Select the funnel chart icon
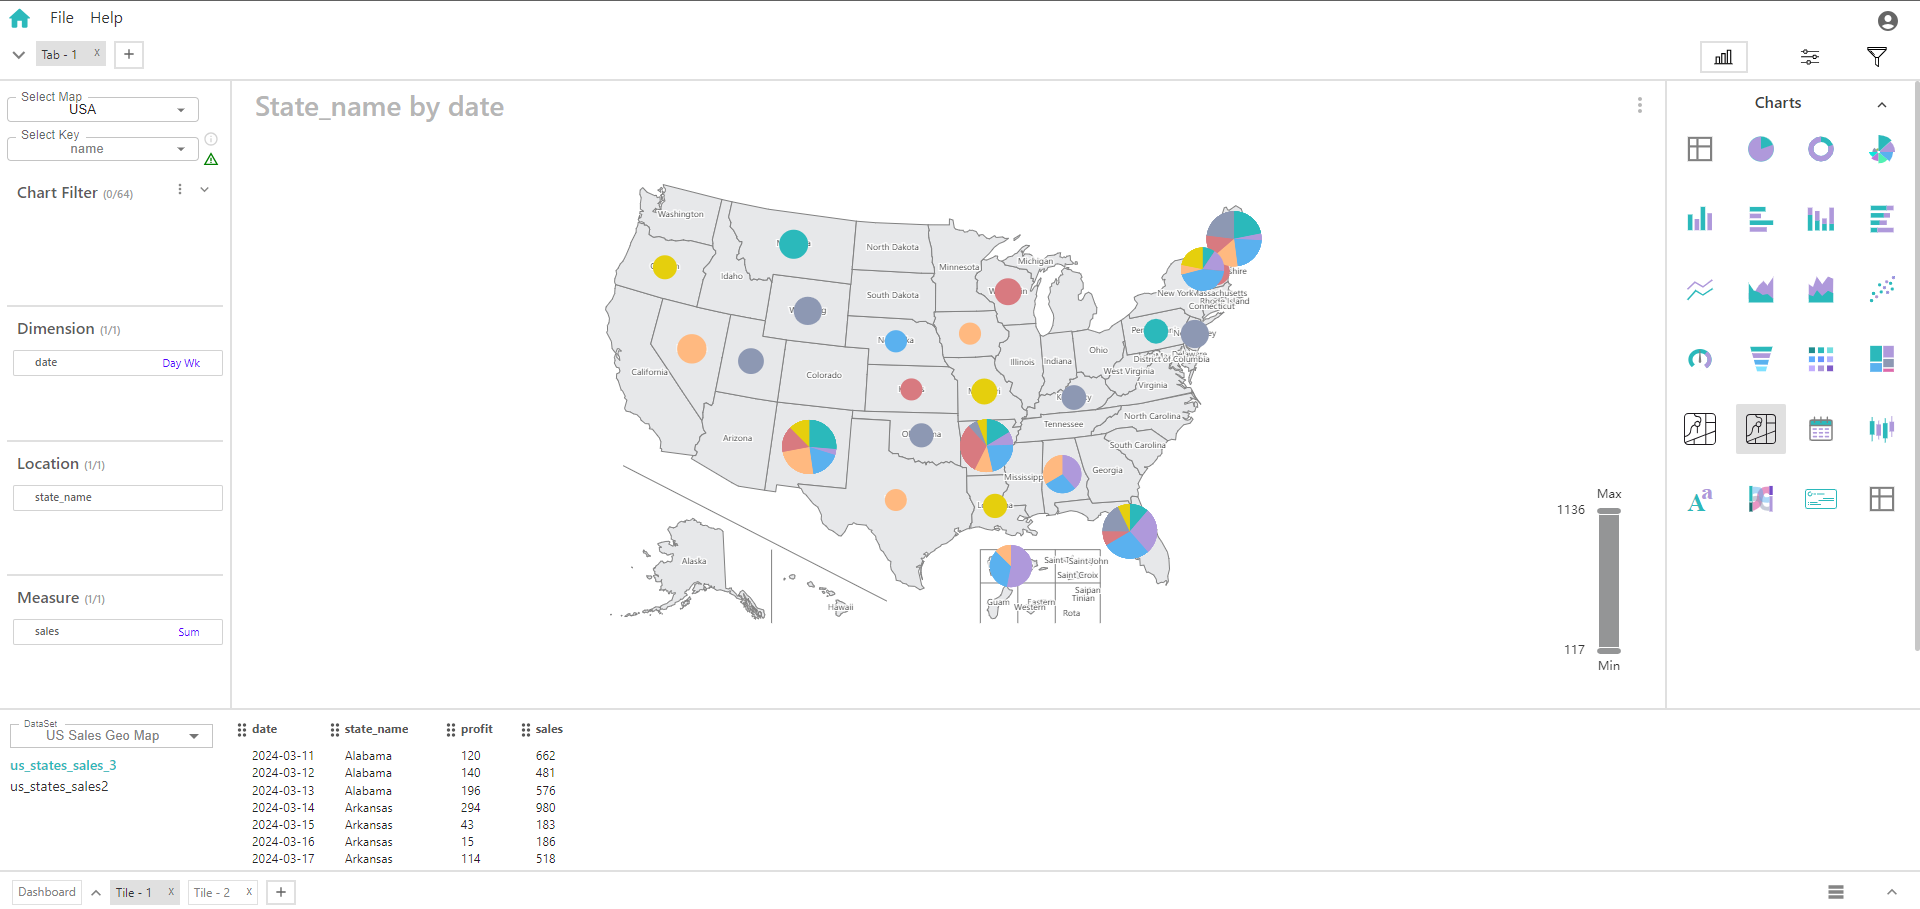1920x909 pixels. (x=1760, y=359)
